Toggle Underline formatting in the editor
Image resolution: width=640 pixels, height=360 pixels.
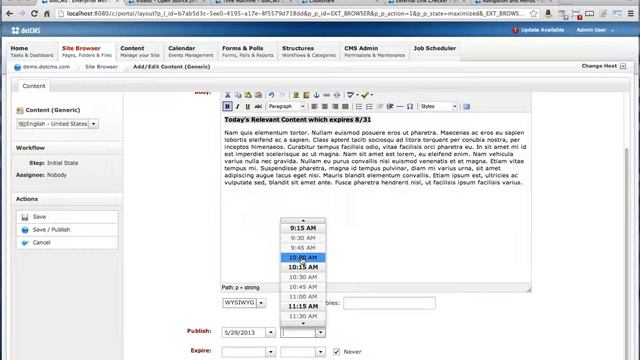[x=247, y=107]
